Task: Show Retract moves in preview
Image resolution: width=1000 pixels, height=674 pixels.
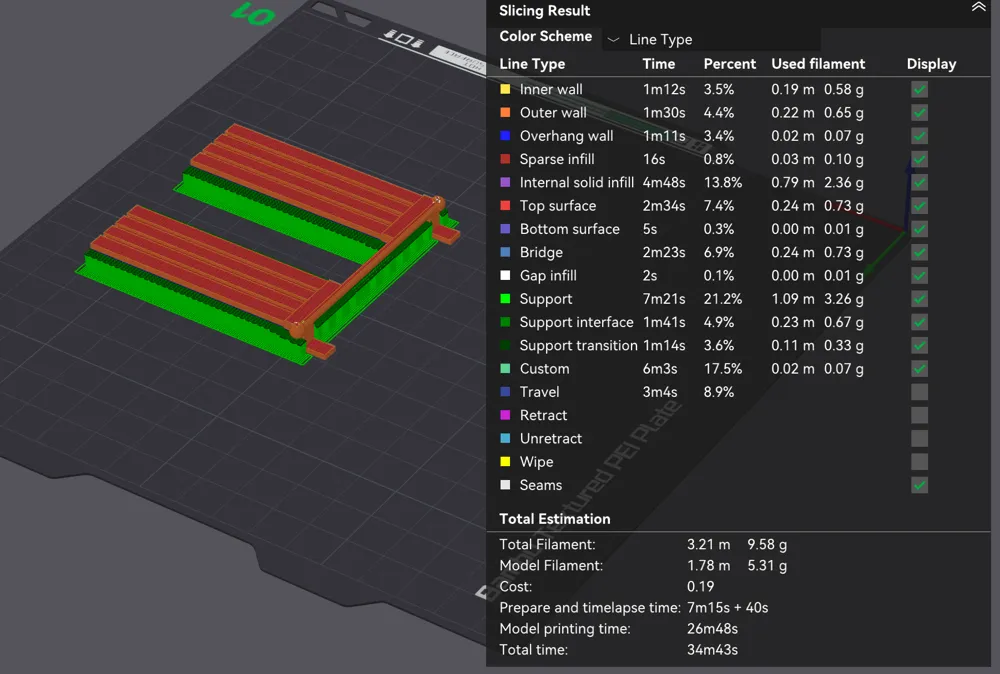Action: tap(919, 416)
